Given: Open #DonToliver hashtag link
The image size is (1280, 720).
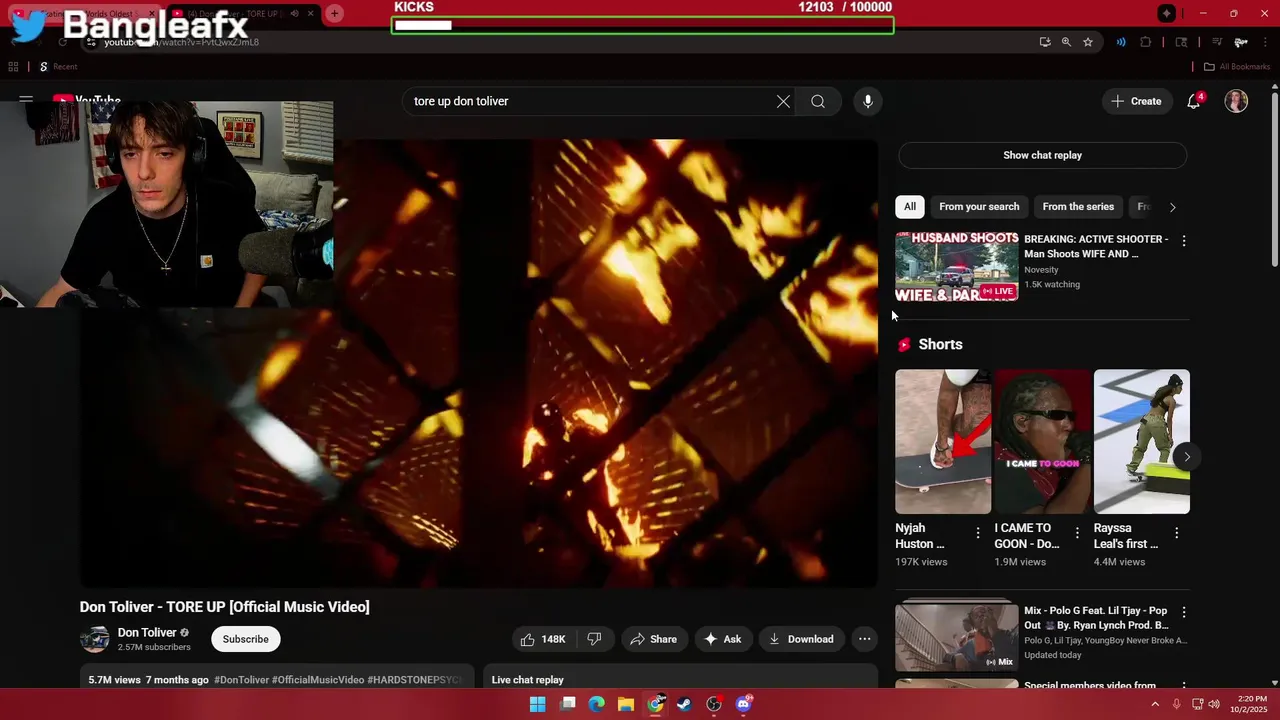Looking at the screenshot, I should click(241, 680).
